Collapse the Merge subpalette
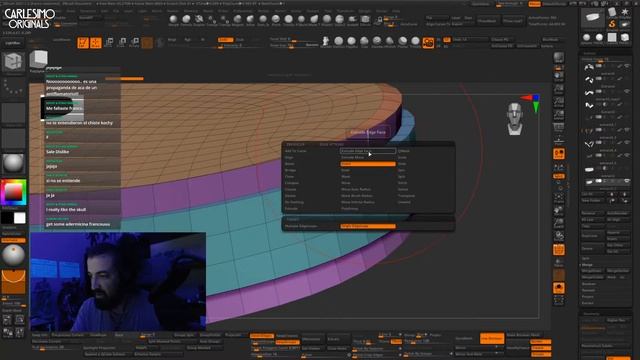This screenshot has width=640, height=360. click(x=587, y=265)
